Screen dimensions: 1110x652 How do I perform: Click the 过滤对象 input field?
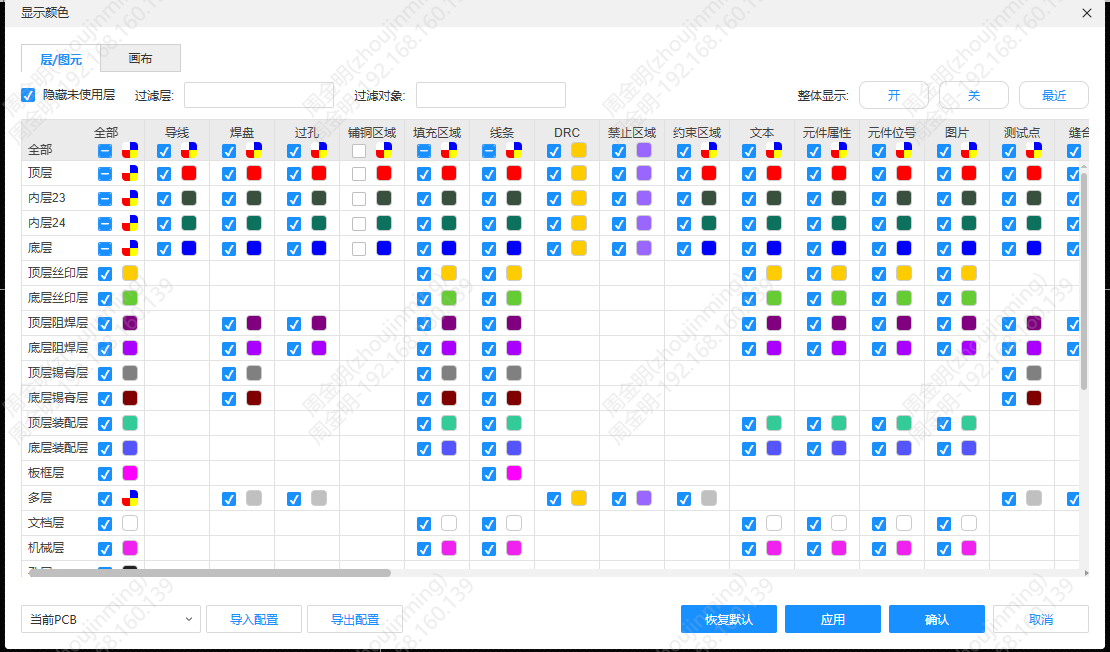pyautogui.click(x=491, y=96)
